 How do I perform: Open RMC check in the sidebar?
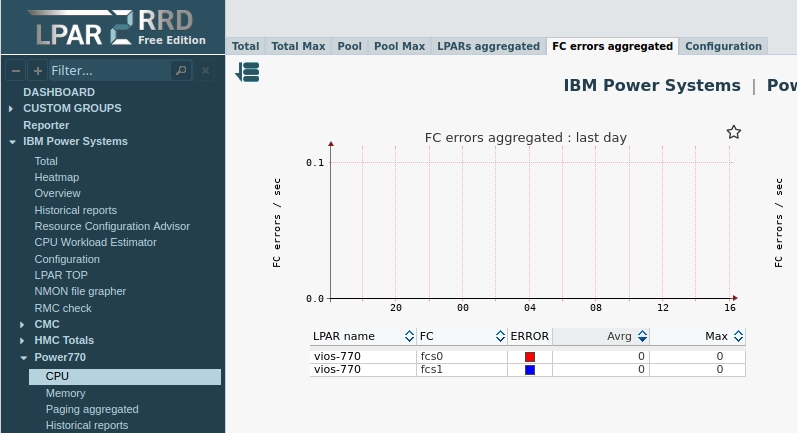click(x=63, y=308)
